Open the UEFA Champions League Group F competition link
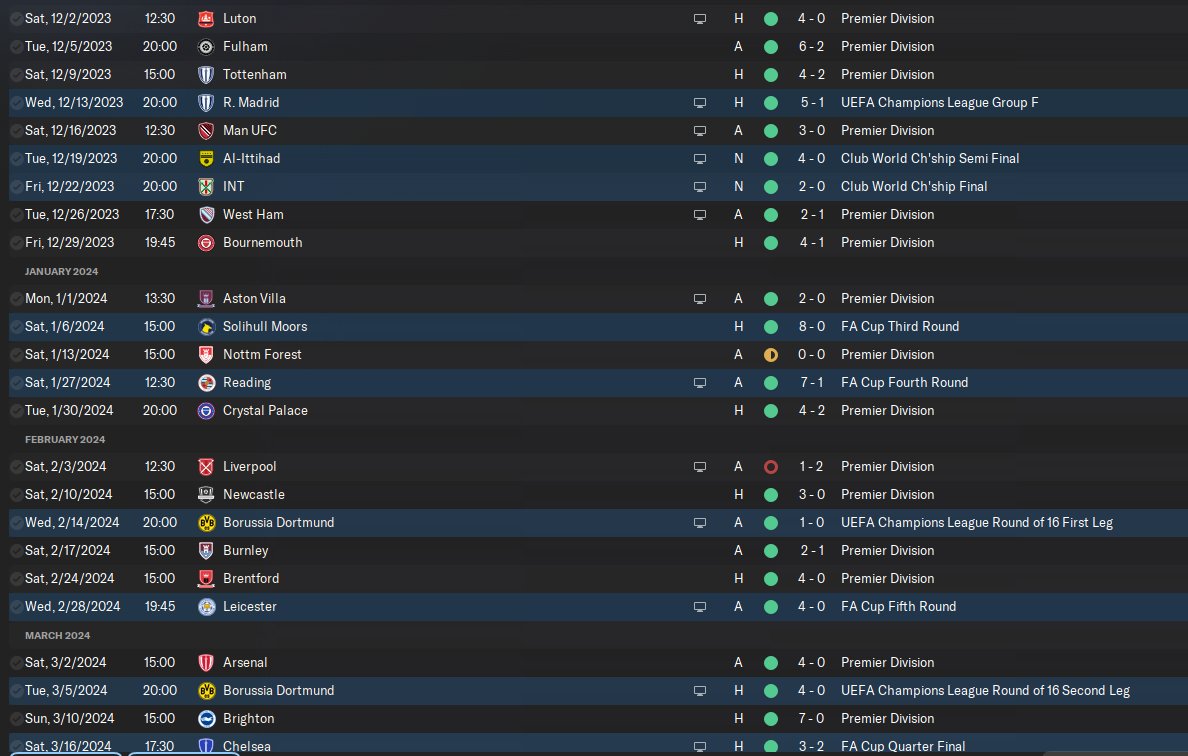Viewport: 1188px width, 756px height. [939, 102]
